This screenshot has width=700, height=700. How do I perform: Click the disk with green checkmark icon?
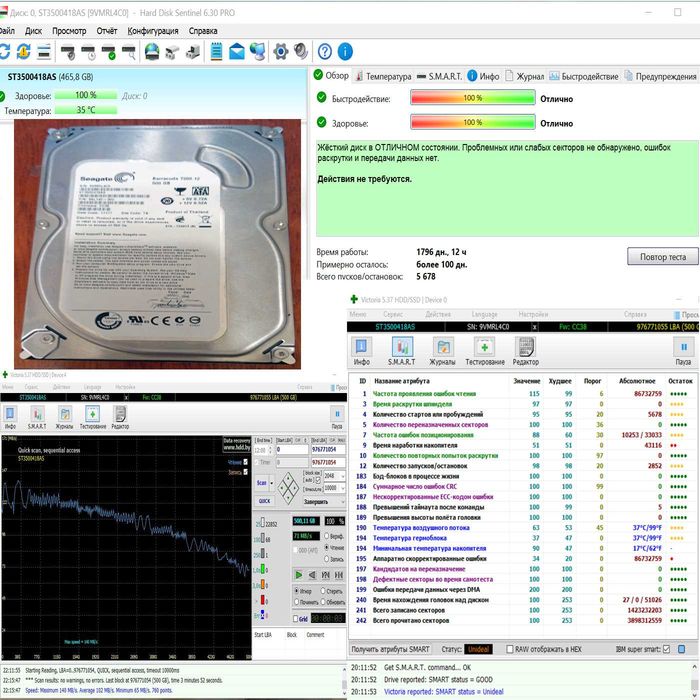tap(108, 52)
